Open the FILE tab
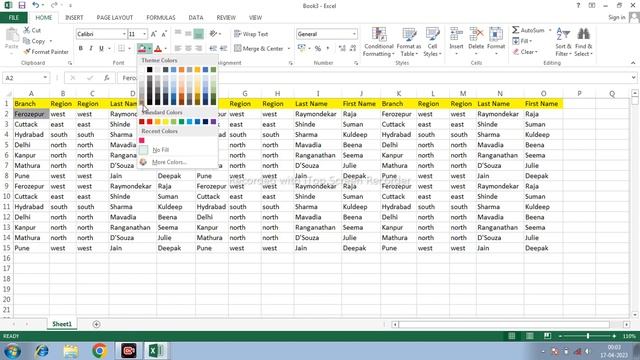 coord(13,18)
